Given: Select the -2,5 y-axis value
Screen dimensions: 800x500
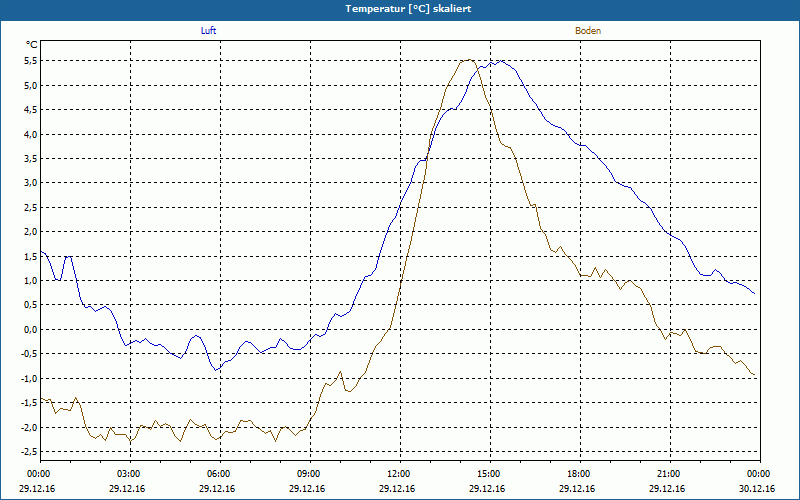Looking at the screenshot, I should pyautogui.click(x=30, y=452).
